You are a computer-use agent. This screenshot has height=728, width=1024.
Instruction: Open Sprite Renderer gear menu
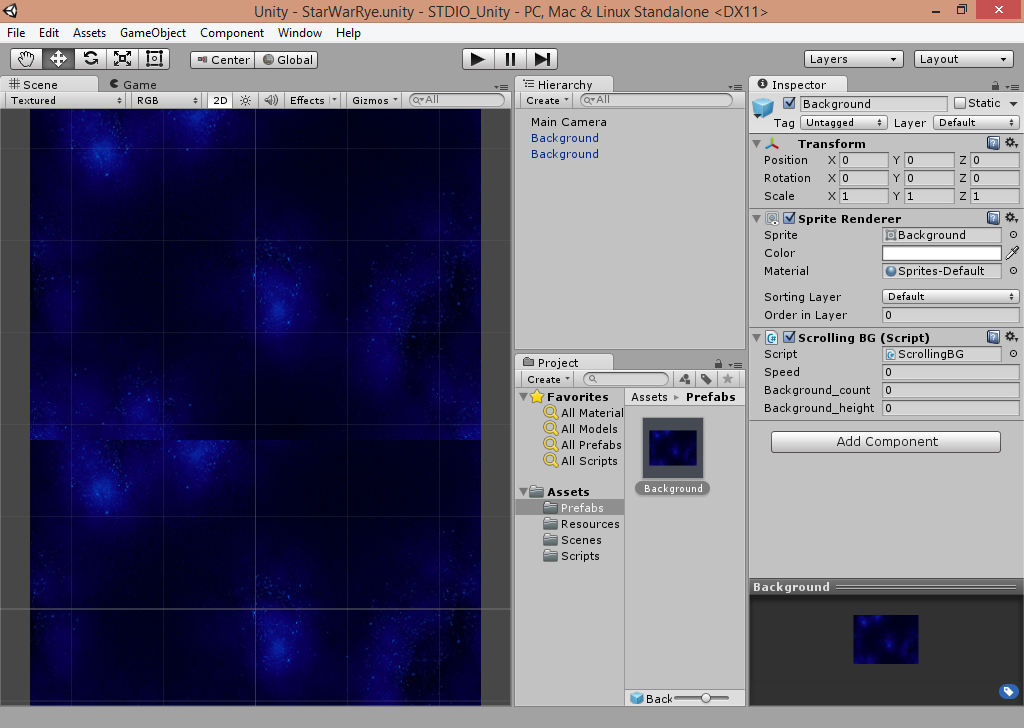(1011, 218)
